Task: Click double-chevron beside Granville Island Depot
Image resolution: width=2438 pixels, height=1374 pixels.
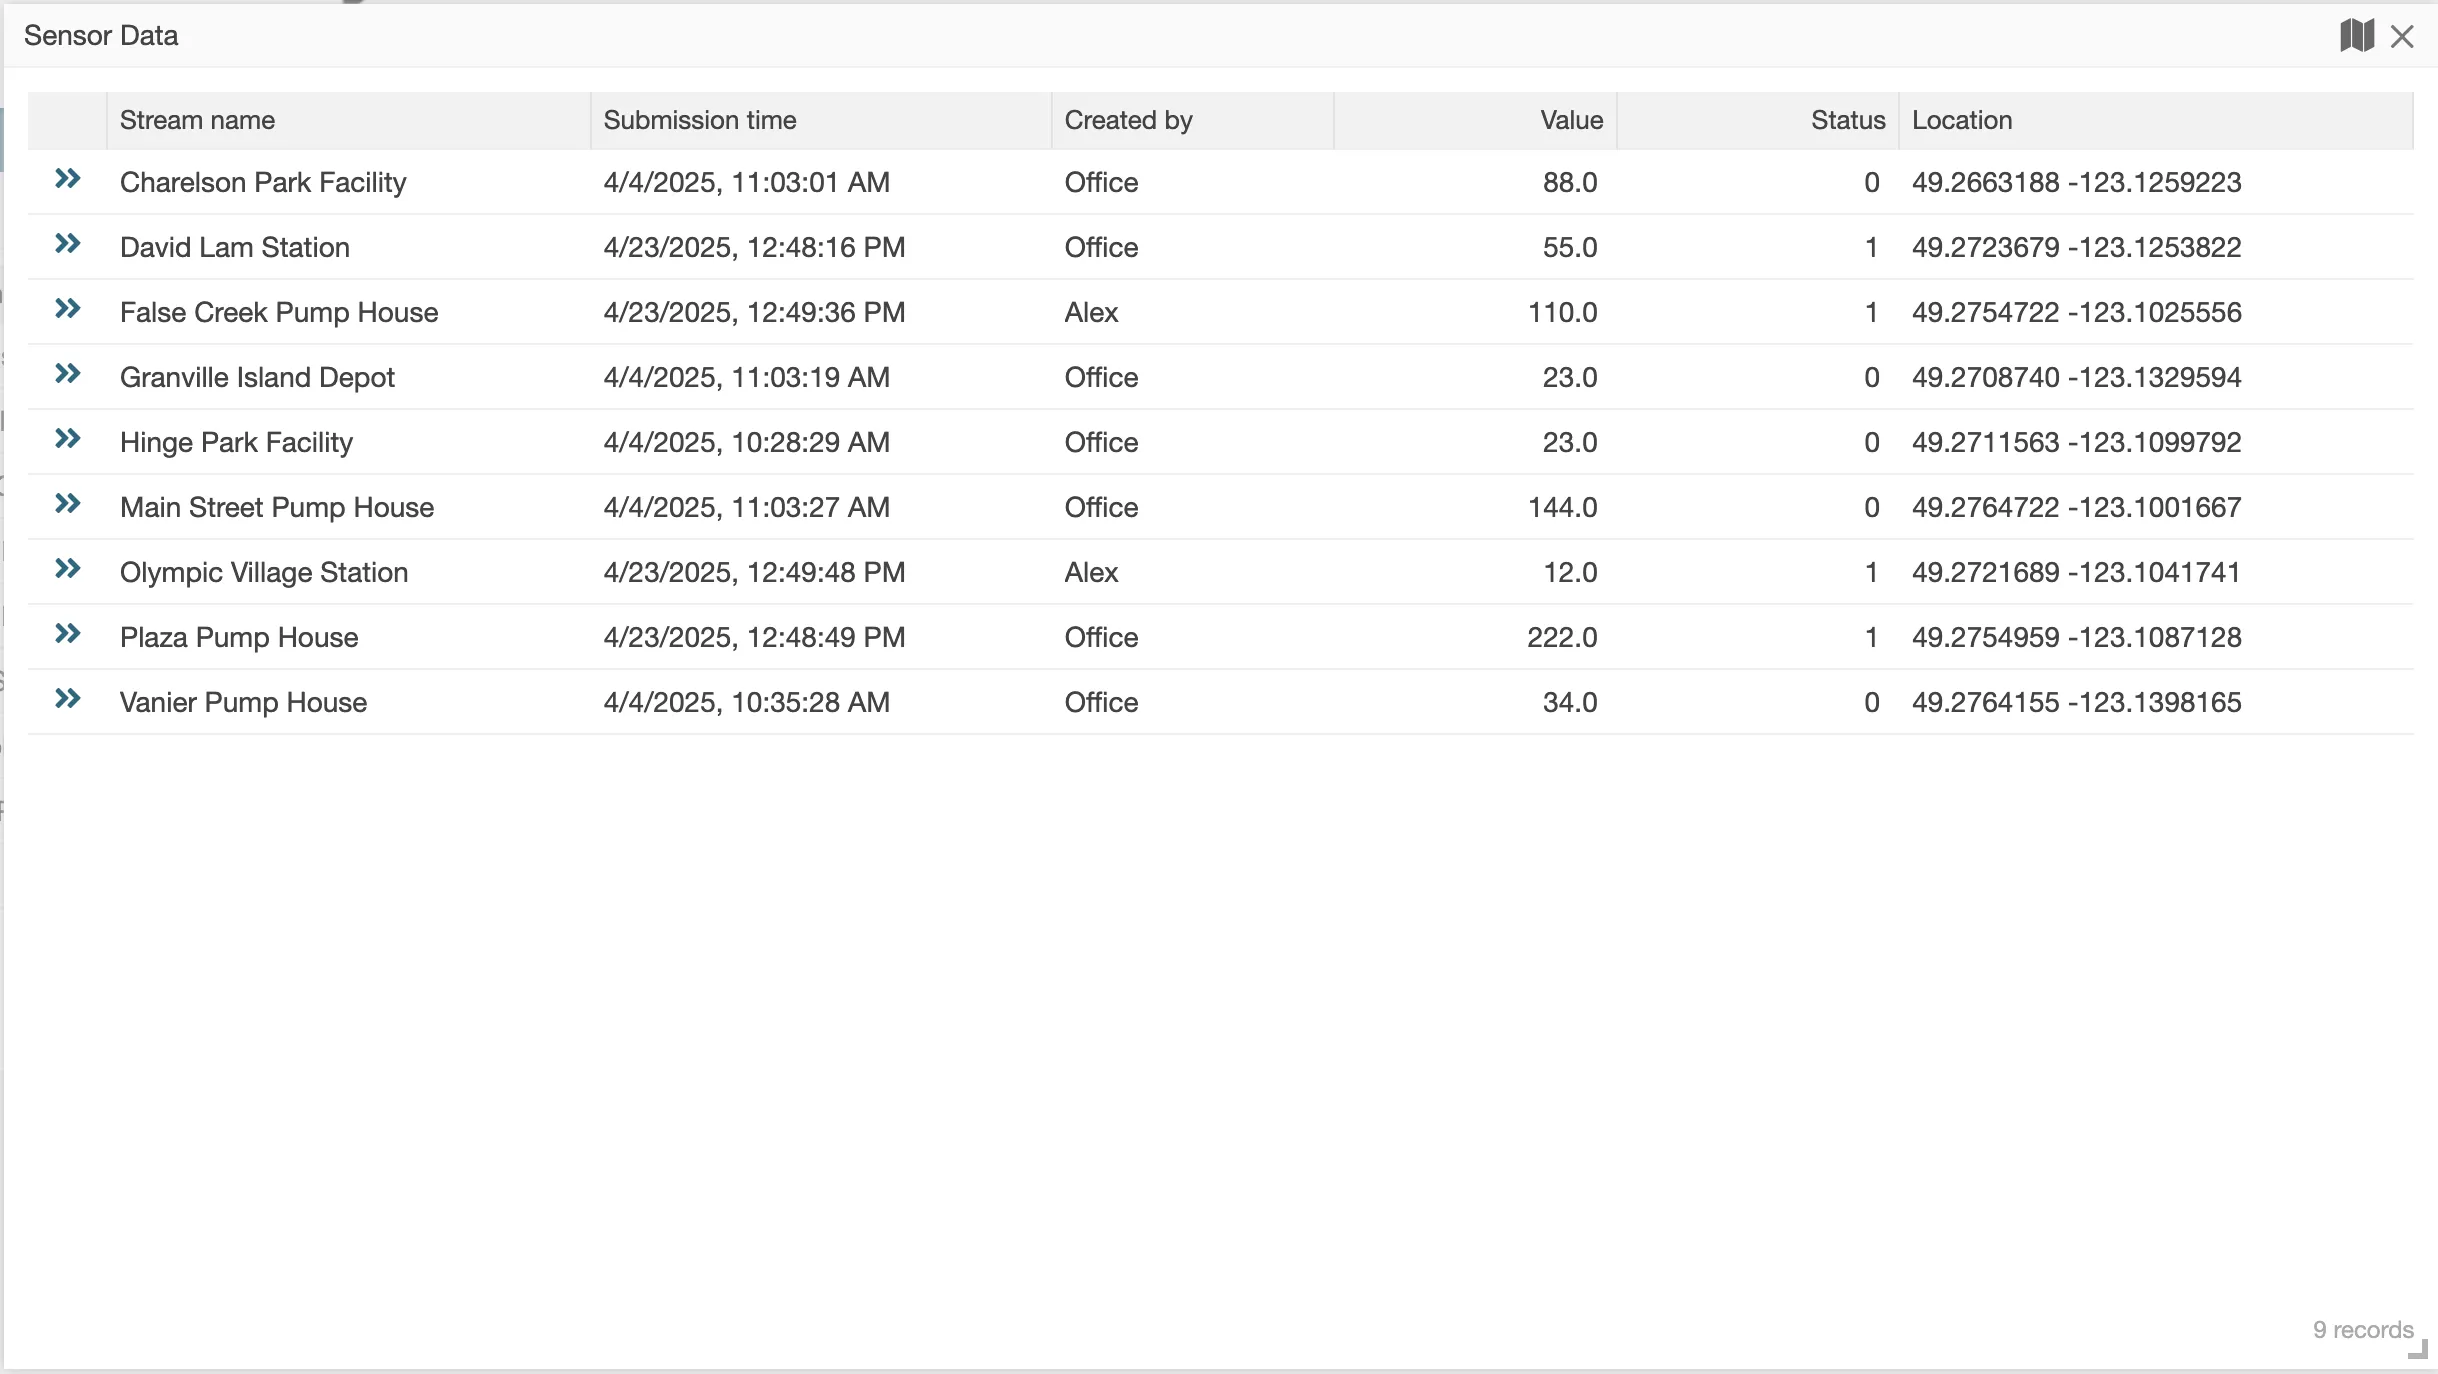Action: click(68, 374)
